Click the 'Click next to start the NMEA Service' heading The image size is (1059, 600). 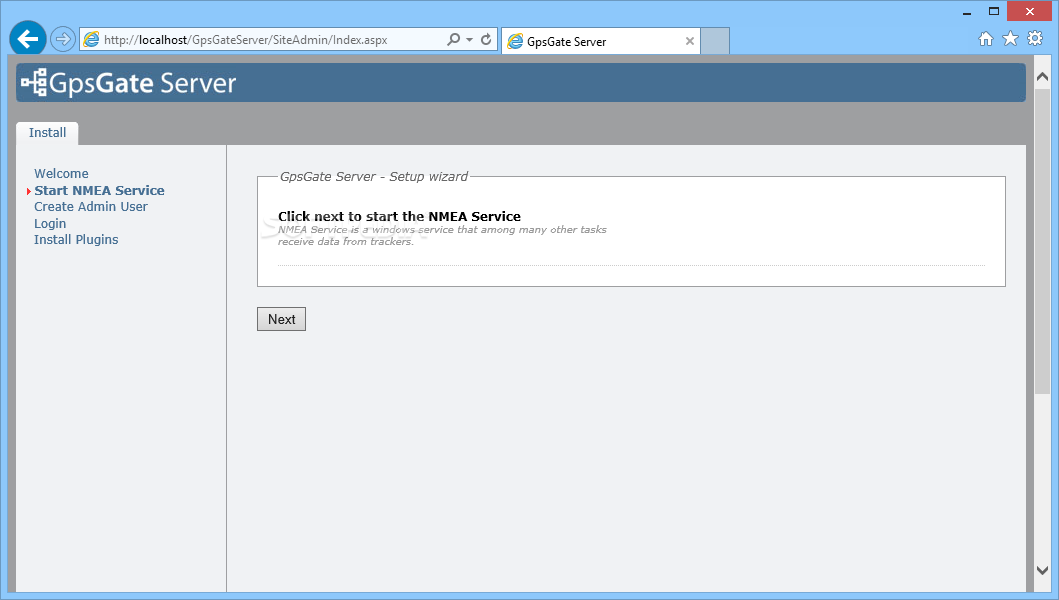pos(399,216)
